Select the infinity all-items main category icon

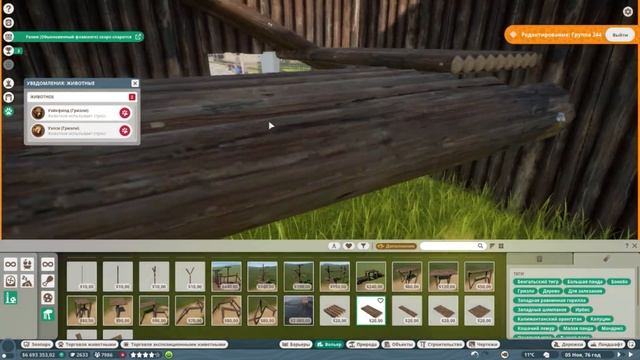pyautogui.click(x=11, y=264)
